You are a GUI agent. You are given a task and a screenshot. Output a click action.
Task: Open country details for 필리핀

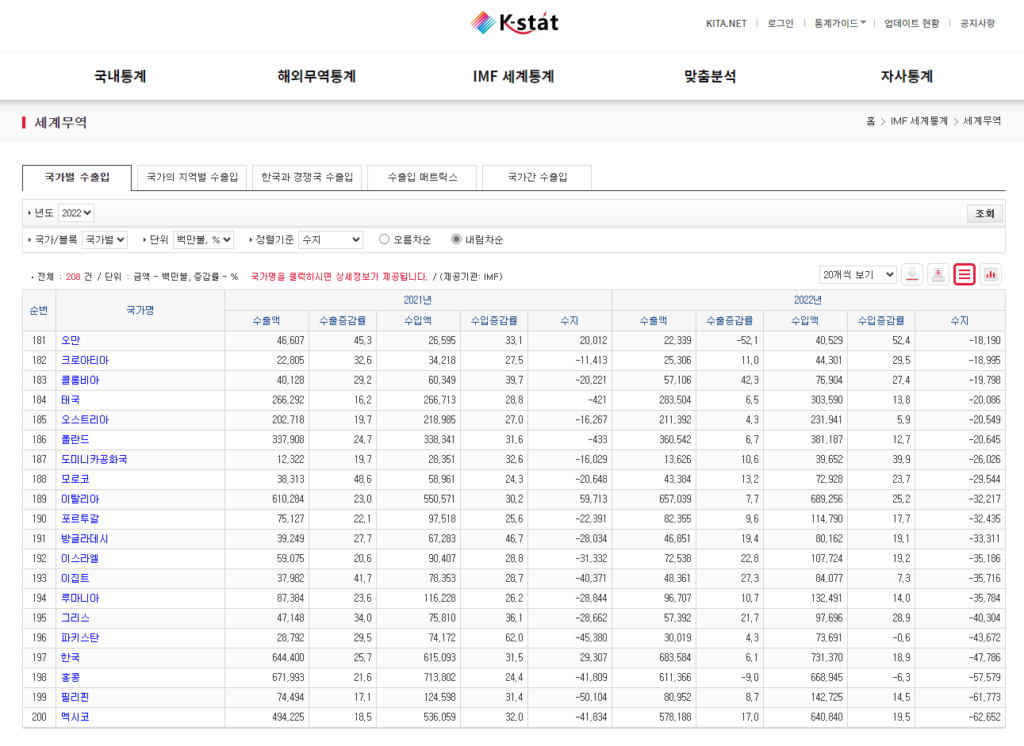(75, 697)
